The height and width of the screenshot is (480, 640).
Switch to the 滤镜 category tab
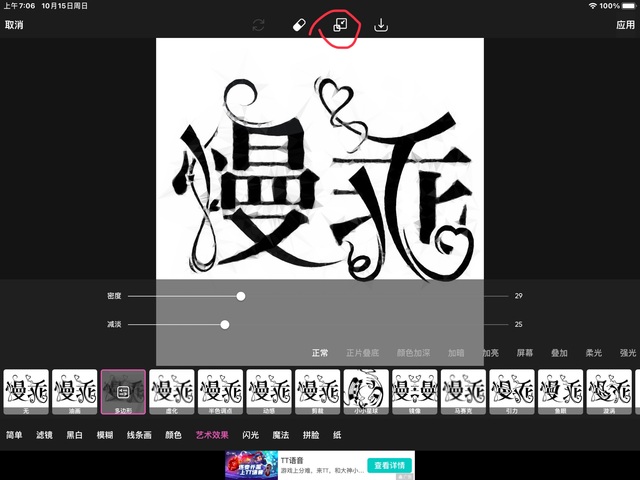pyautogui.click(x=44, y=435)
